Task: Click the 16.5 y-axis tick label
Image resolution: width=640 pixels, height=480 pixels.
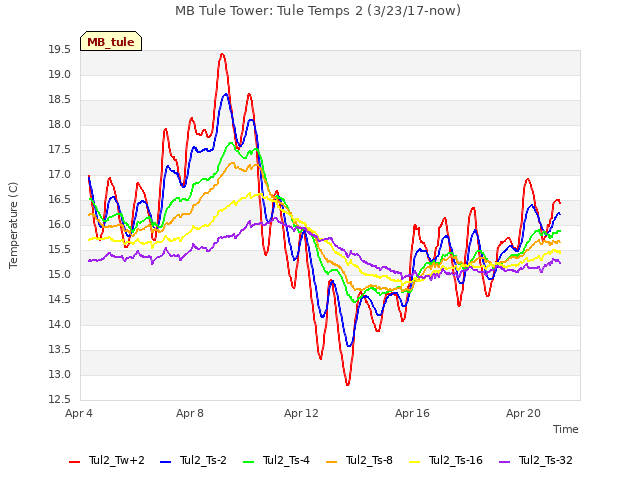Action: click(60, 200)
